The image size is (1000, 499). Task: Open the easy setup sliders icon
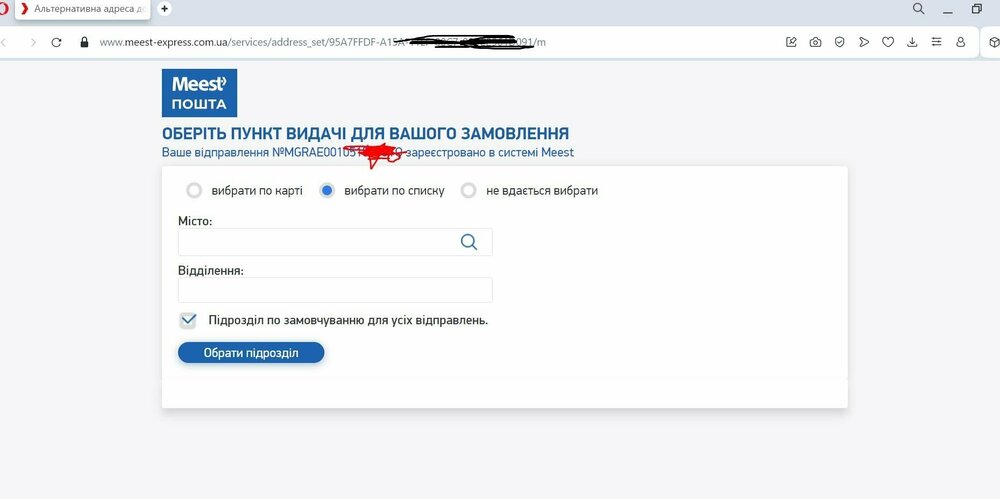click(936, 42)
